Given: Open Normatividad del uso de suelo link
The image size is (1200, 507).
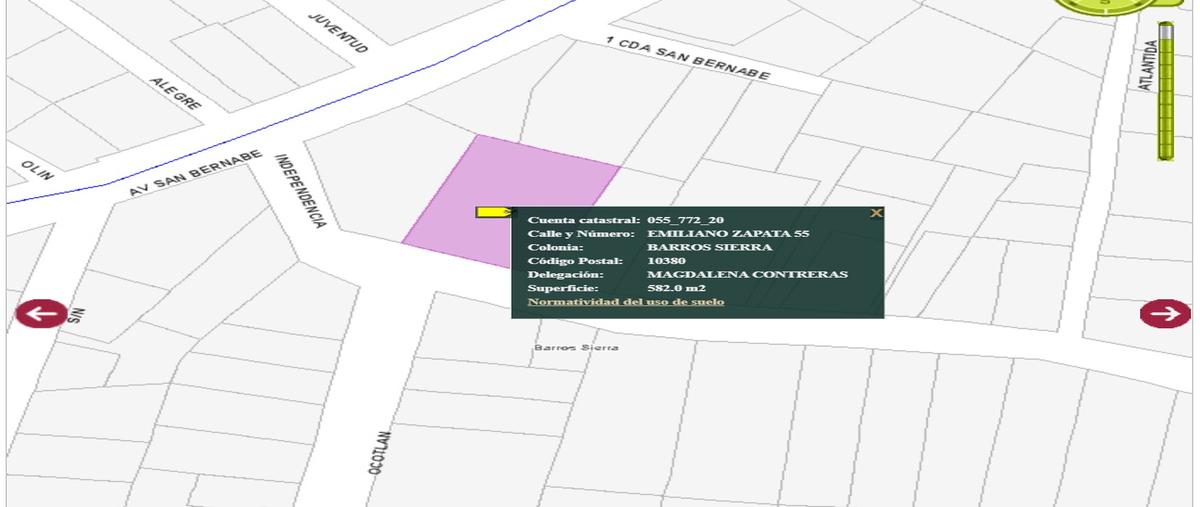Looking at the screenshot, I should pos(626,301).
